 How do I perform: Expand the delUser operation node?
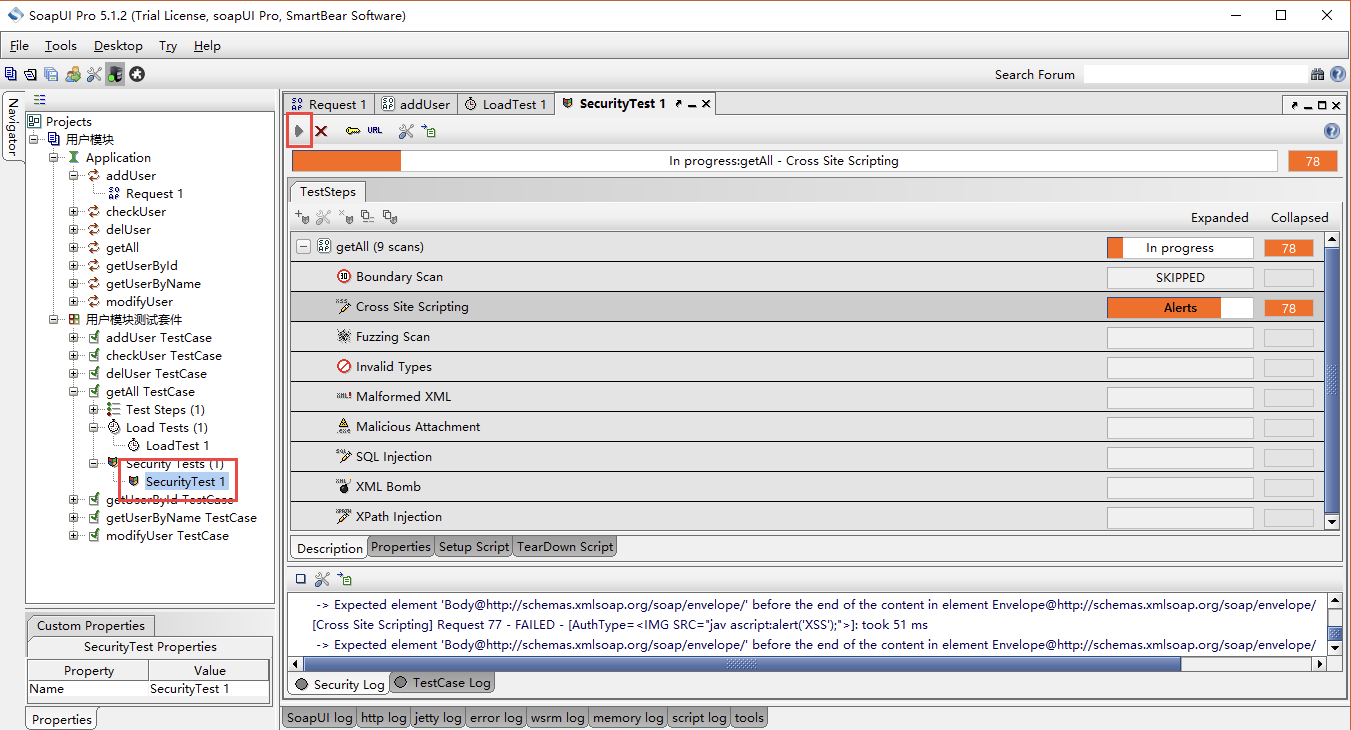(x=74, y=230)
